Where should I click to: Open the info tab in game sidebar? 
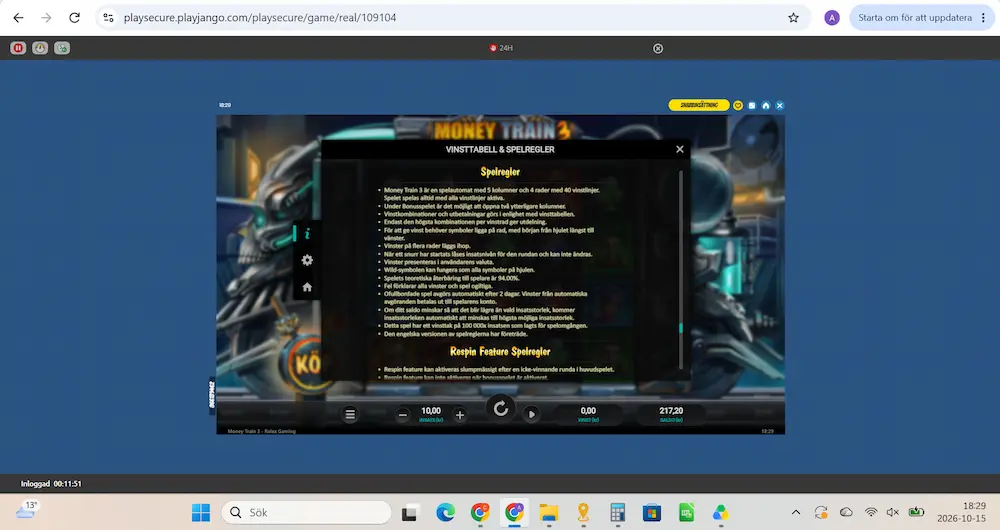[x=307, y=233]
